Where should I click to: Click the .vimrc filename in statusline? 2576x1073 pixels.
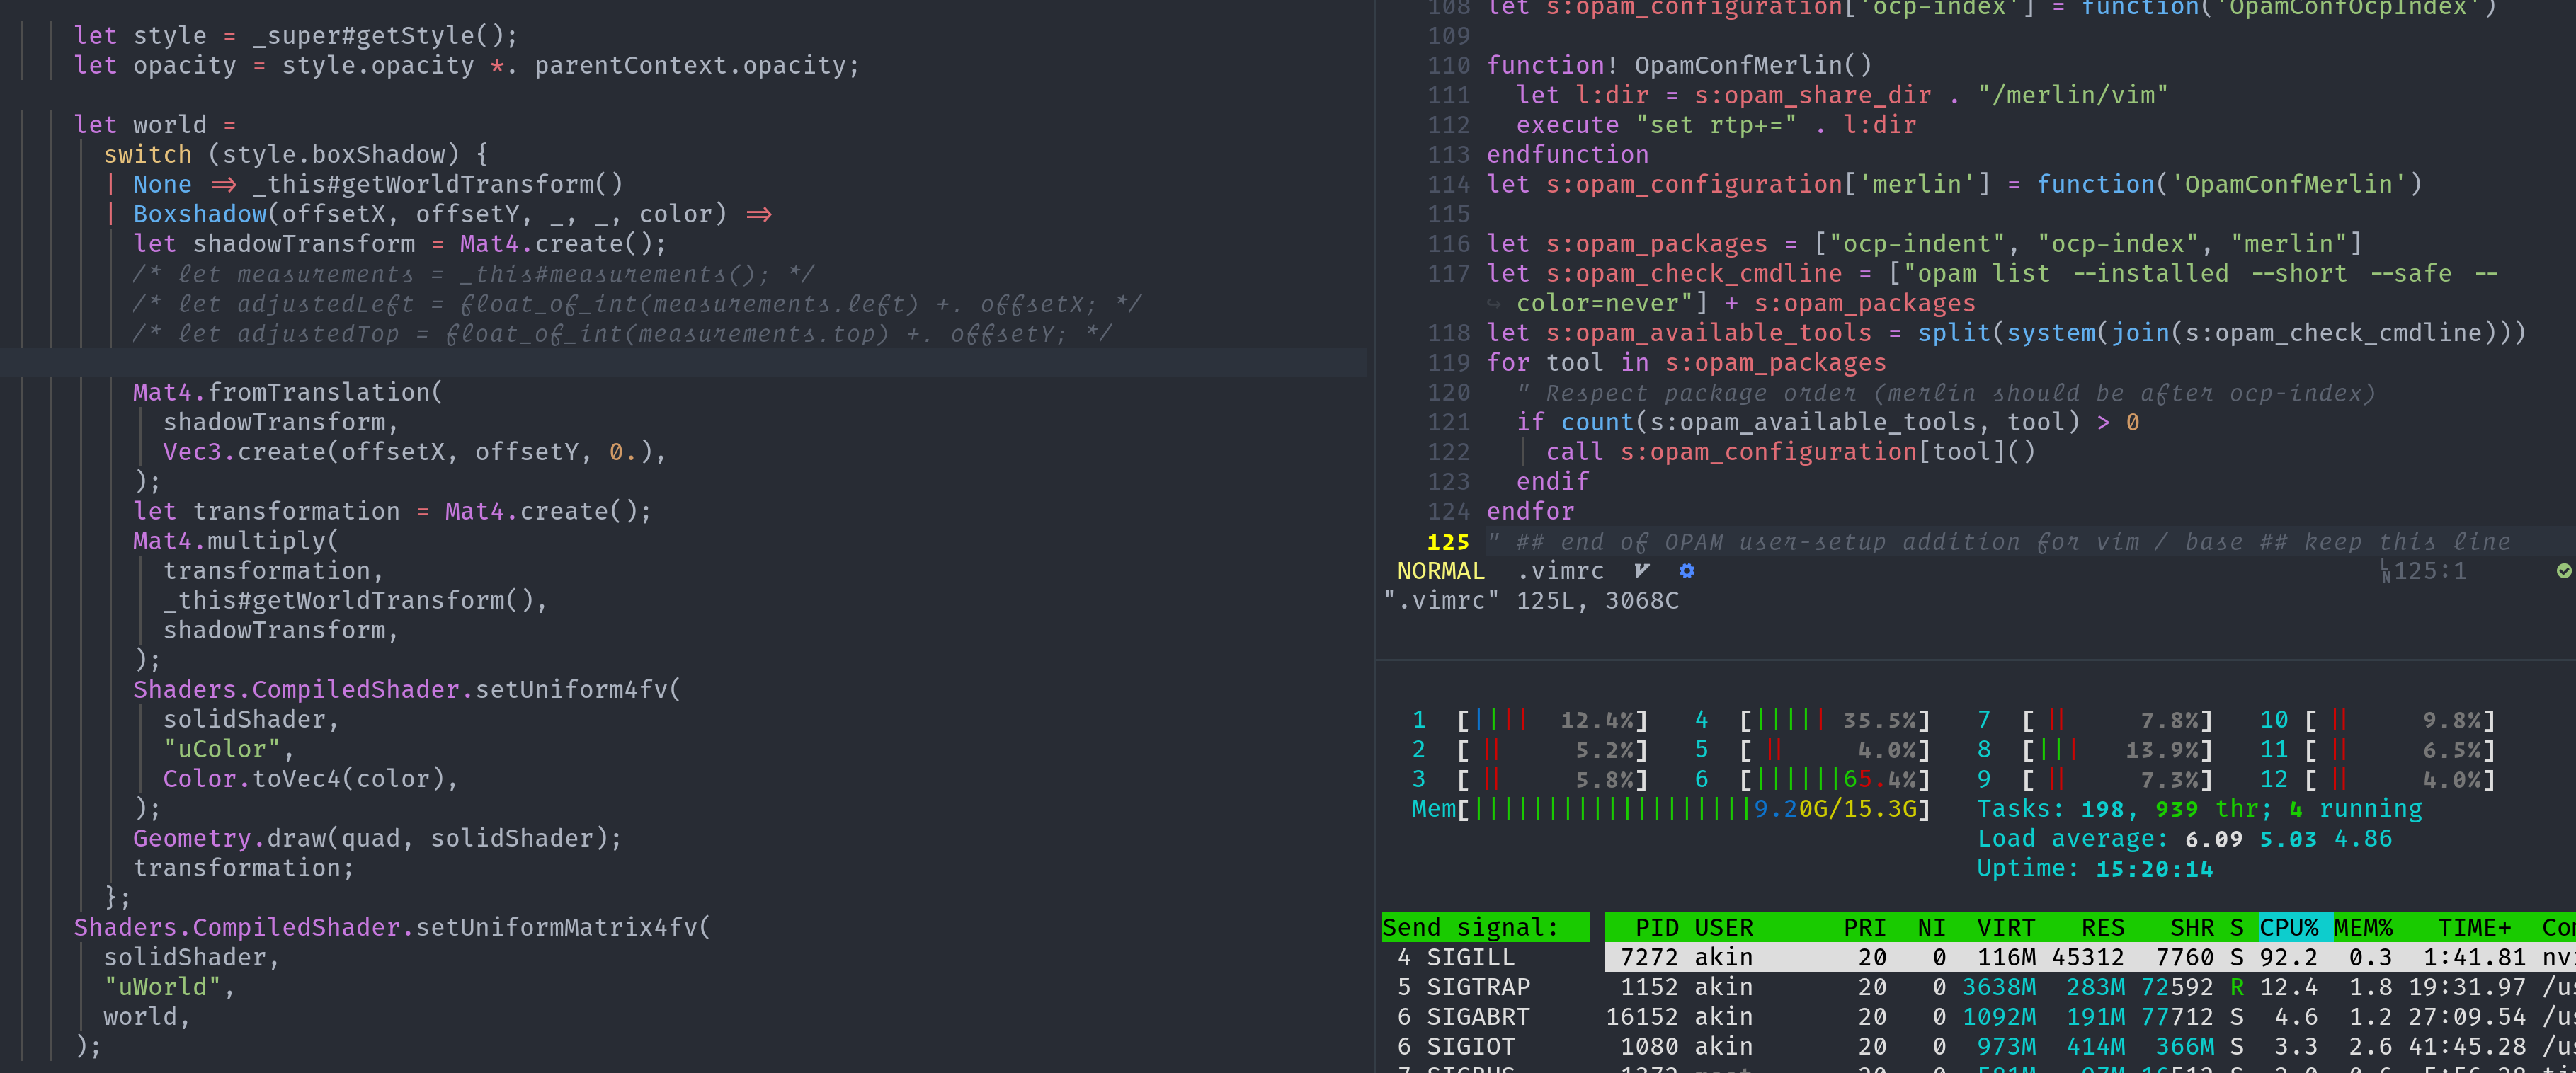(x=1560, y=571)
